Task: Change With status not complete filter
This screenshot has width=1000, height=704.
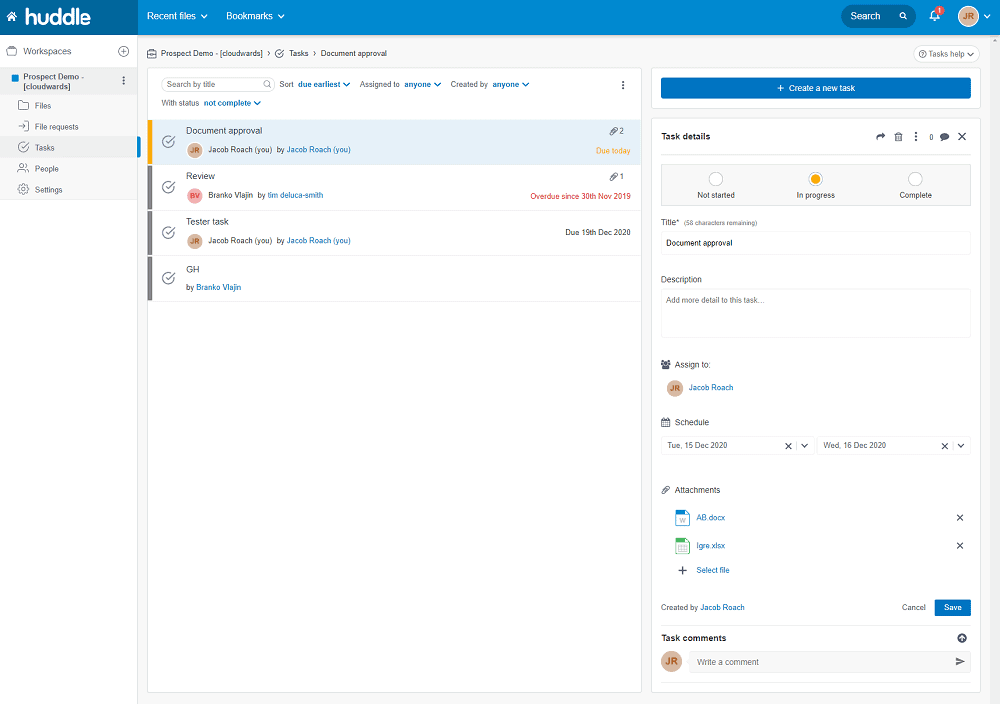Action: tap(232, 103)
